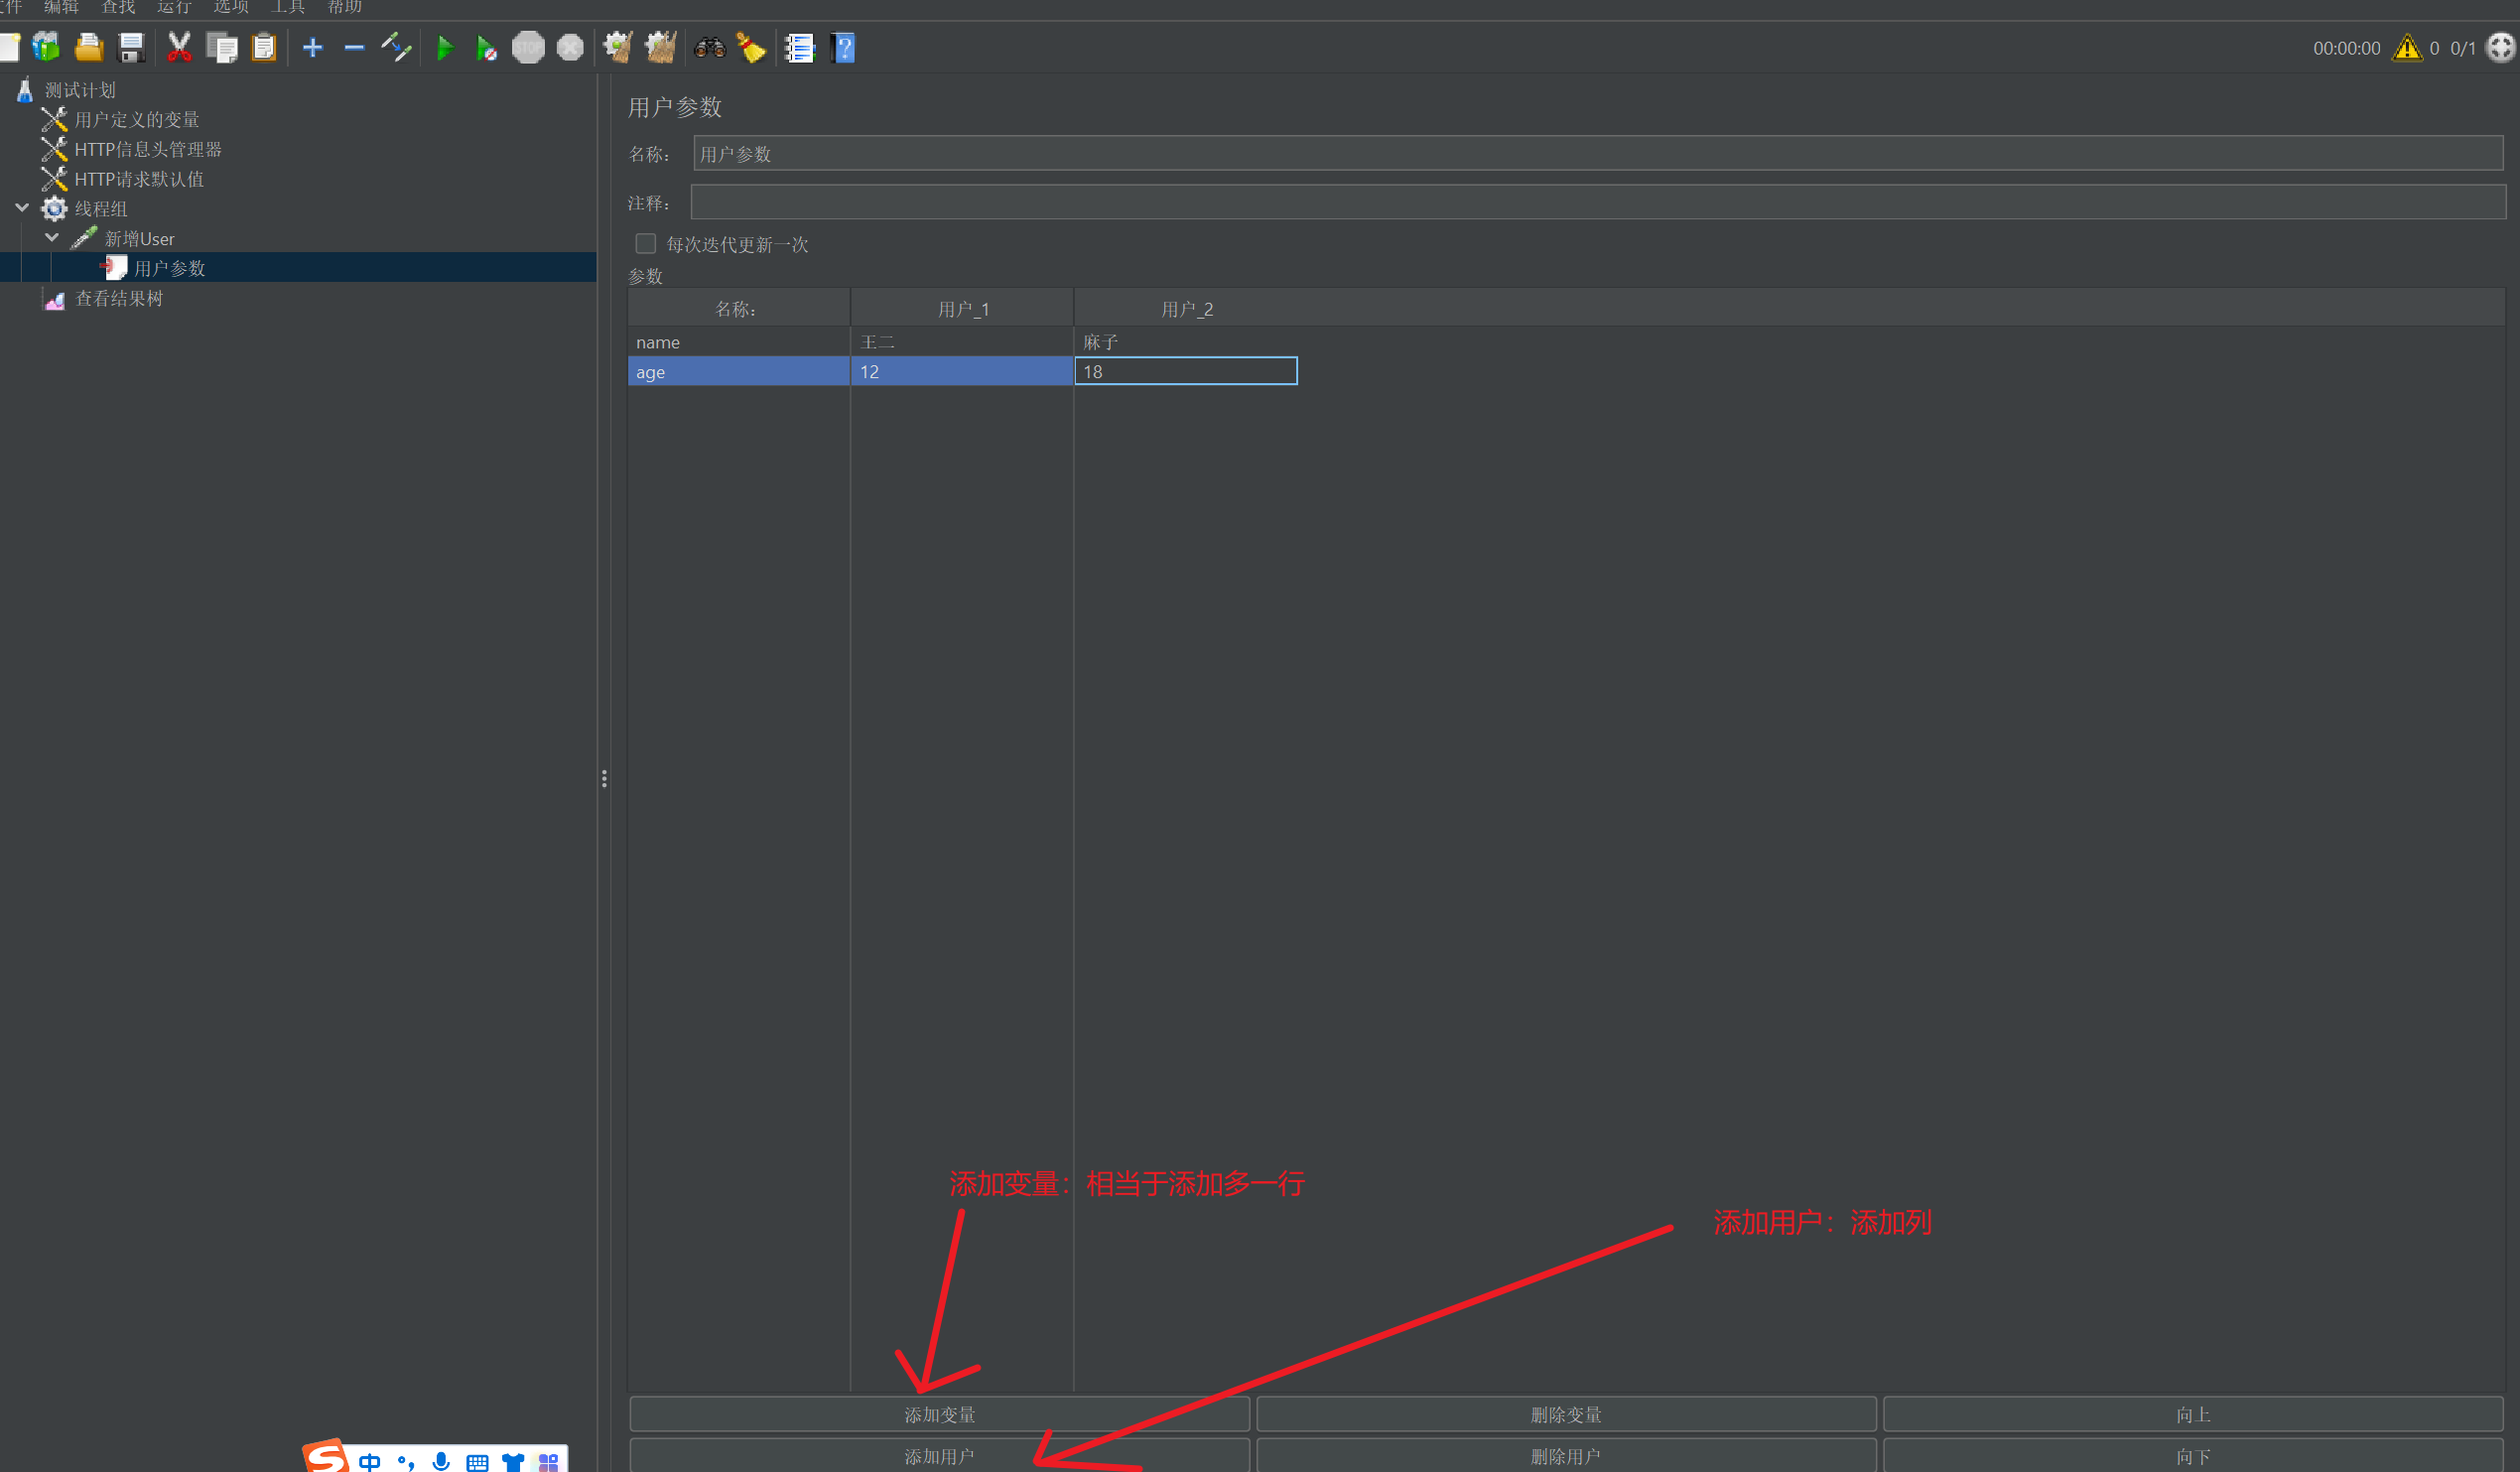Click the 删除用户 button
Viewport: 2520px width, 1472px height.
tap(1565, 1456)
